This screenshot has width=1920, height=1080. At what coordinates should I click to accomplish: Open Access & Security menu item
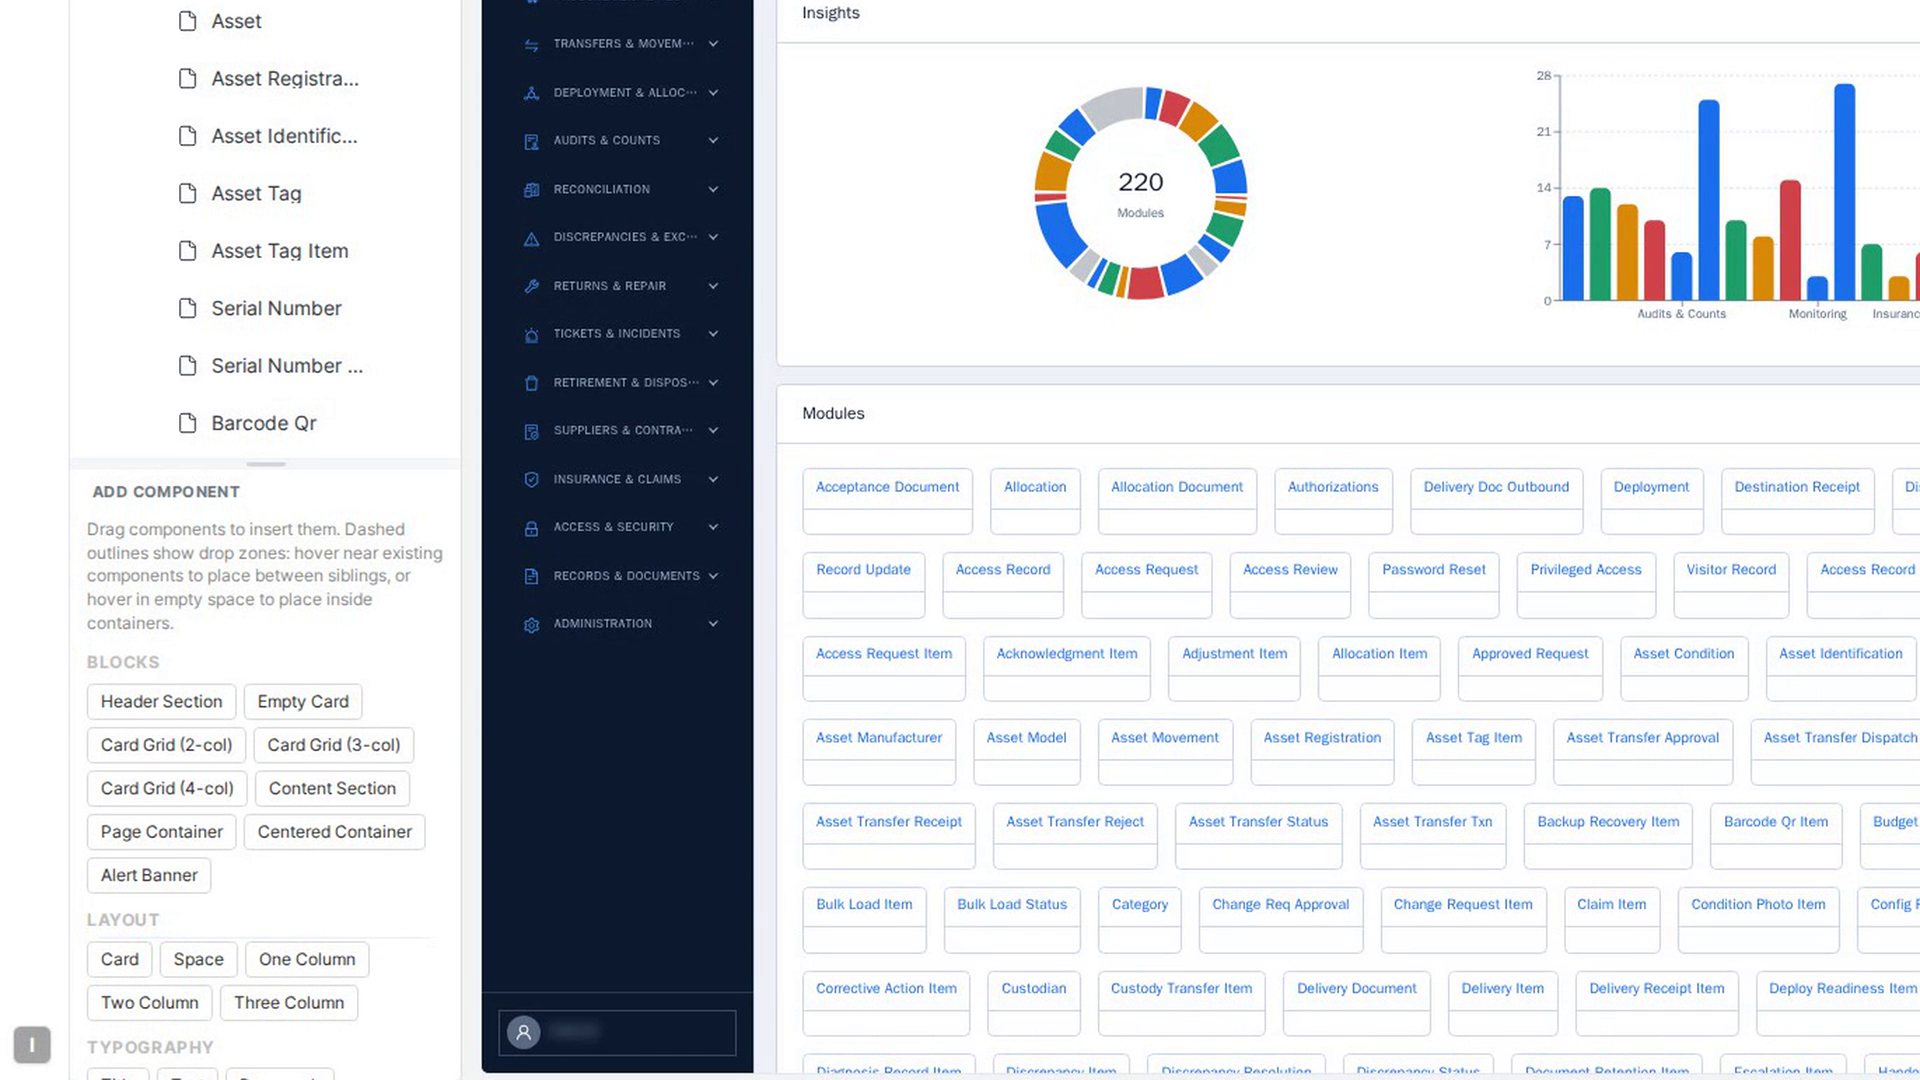pyautogui.click(x=620, y=527)
